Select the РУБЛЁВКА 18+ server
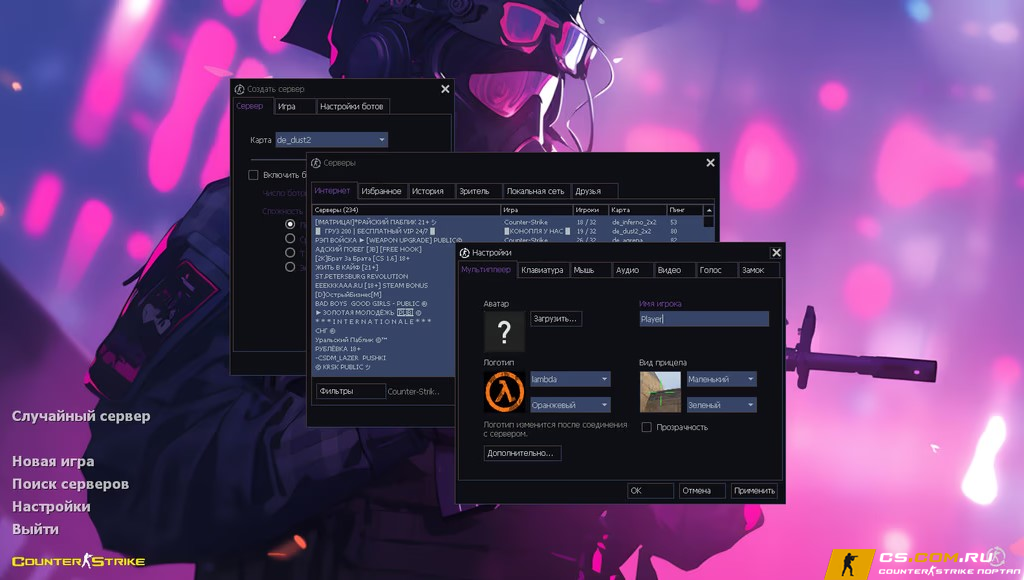 [384, 349]
